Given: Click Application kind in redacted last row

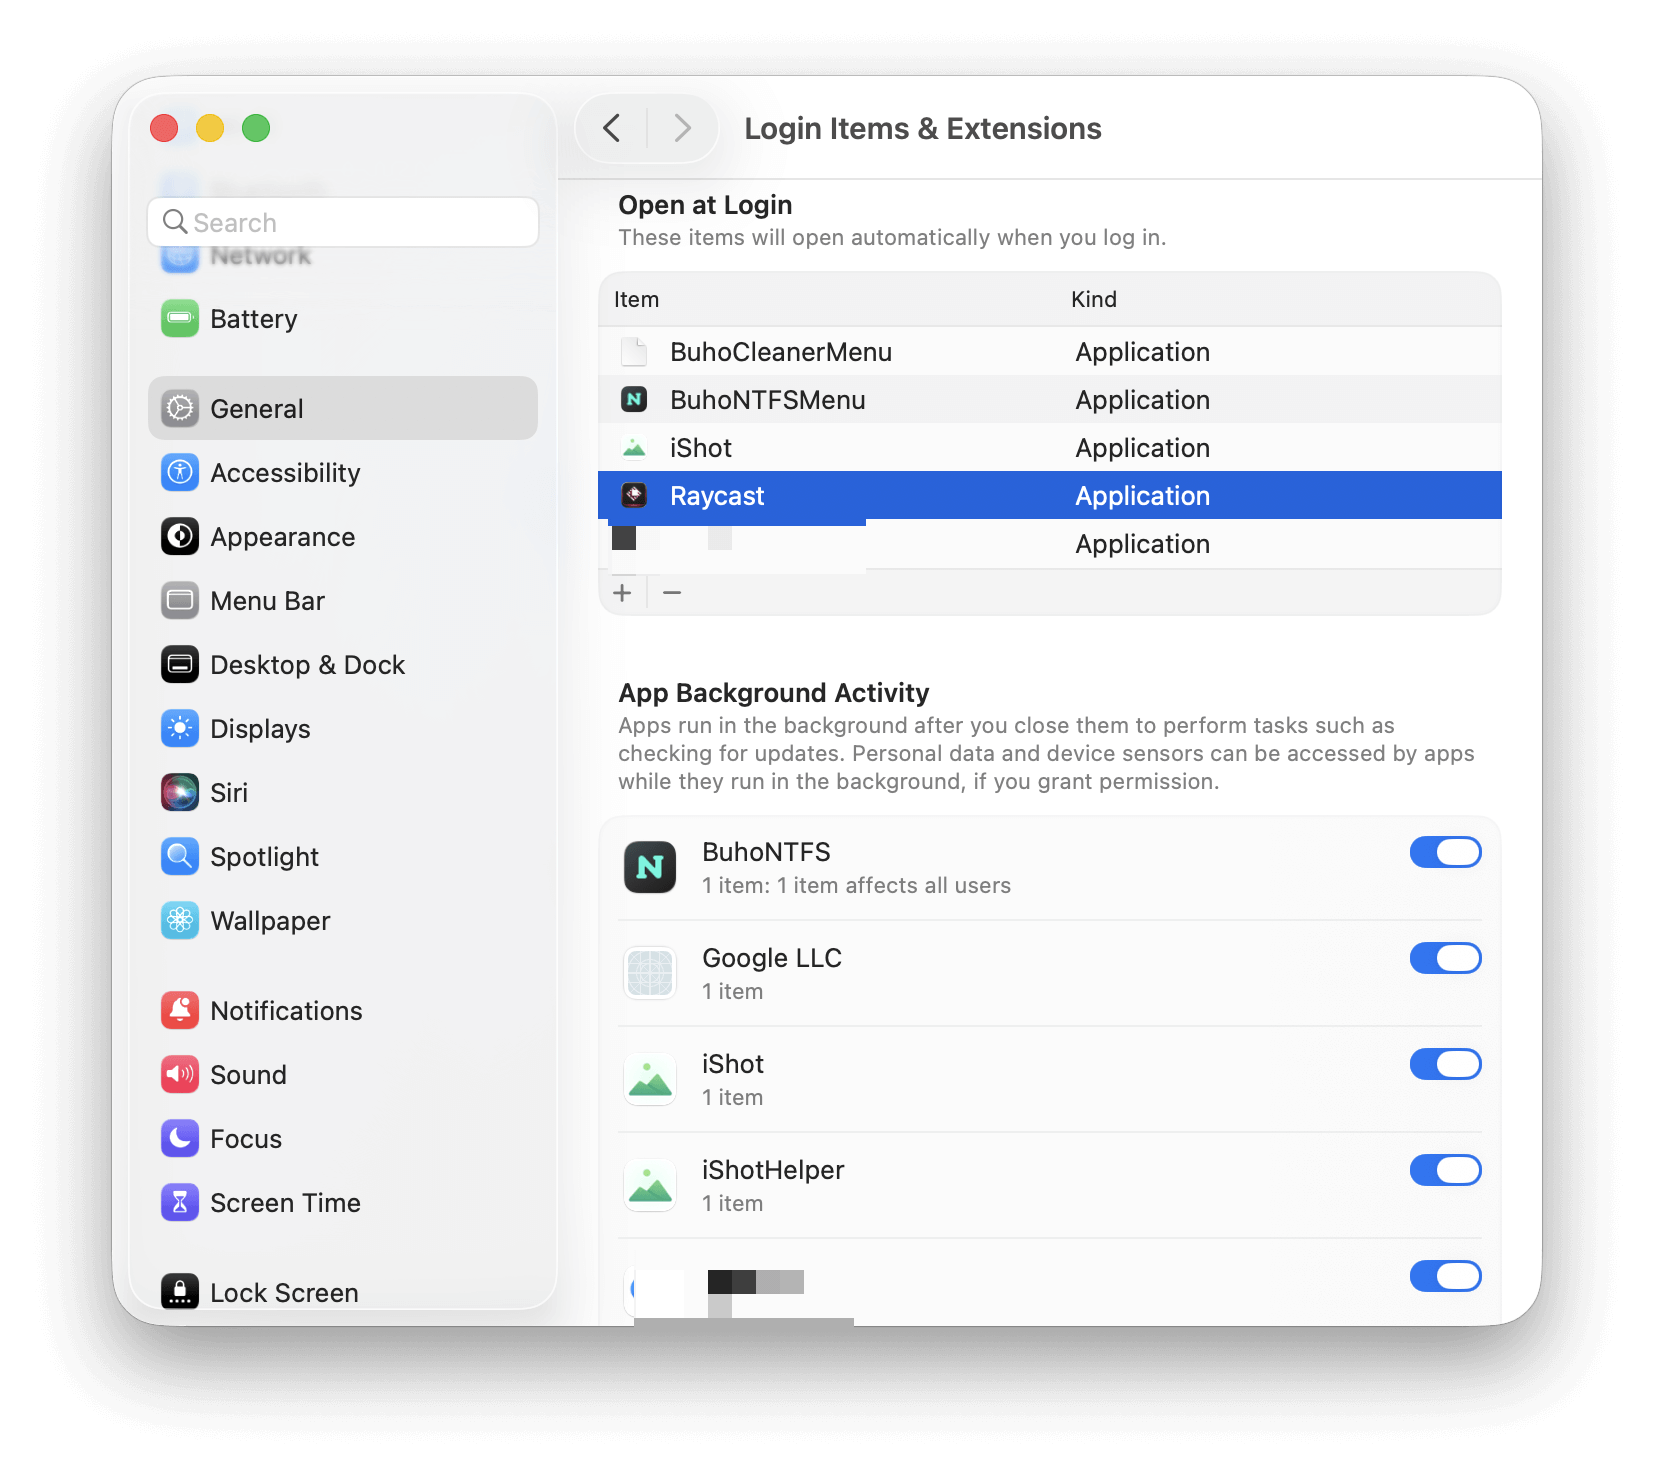Looking at the screenshot, I should pos(1143,544).
